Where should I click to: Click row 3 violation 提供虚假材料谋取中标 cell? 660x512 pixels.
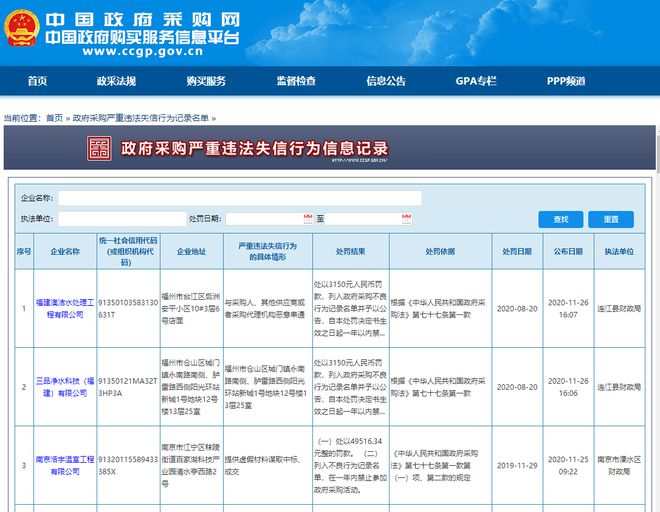click(x=268, y=465)
